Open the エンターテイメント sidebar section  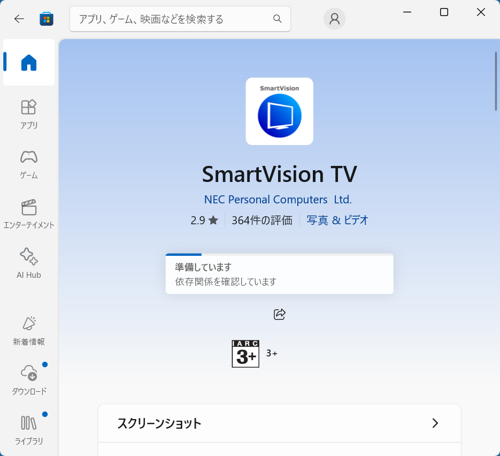pos(29,214)
